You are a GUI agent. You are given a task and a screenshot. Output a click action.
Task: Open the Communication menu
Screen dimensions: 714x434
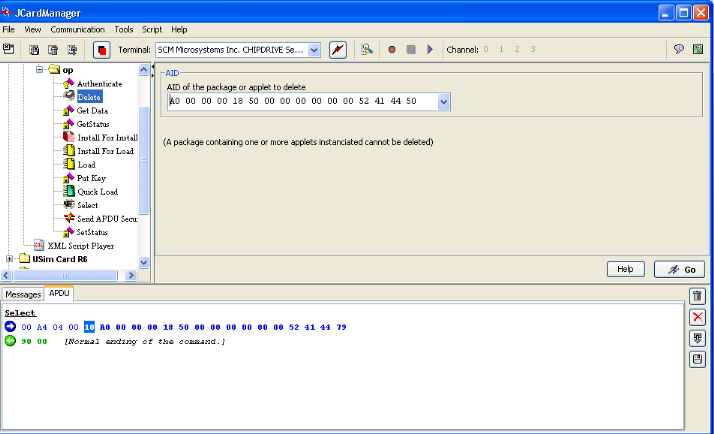coord(77,30)
